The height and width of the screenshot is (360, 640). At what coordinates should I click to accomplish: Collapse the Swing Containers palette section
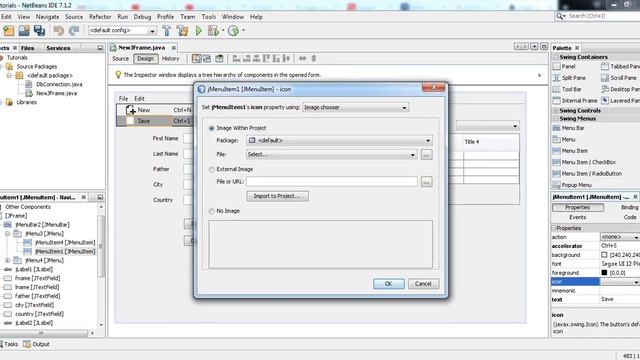pos(556,57)
